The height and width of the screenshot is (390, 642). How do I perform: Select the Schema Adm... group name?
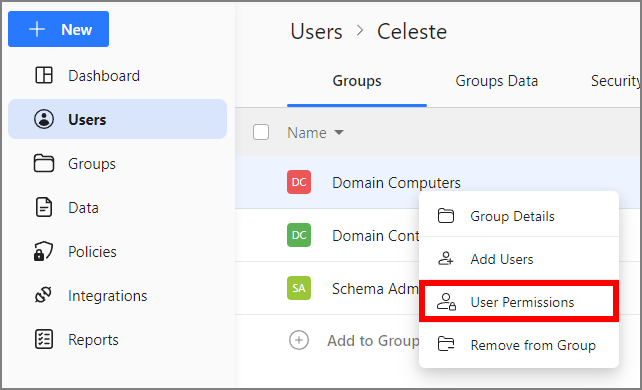pos(375,289)
